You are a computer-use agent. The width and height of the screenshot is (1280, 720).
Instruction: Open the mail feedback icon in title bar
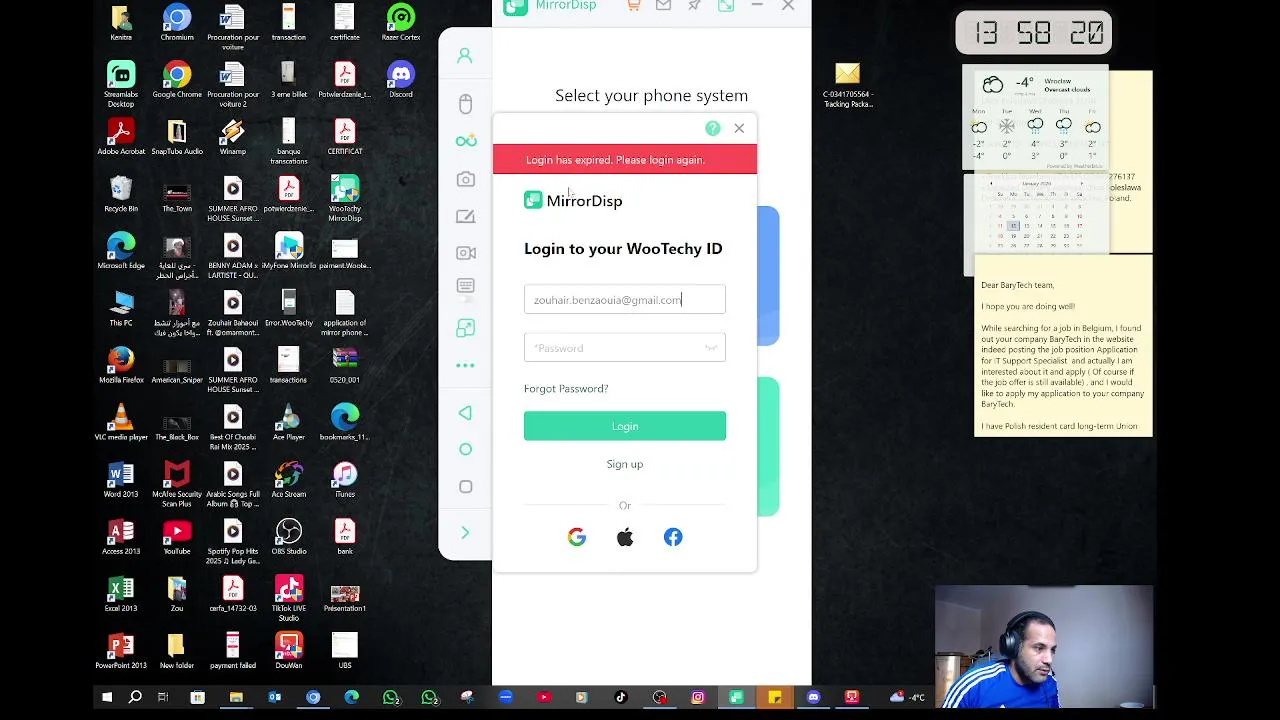pos(663,5)
